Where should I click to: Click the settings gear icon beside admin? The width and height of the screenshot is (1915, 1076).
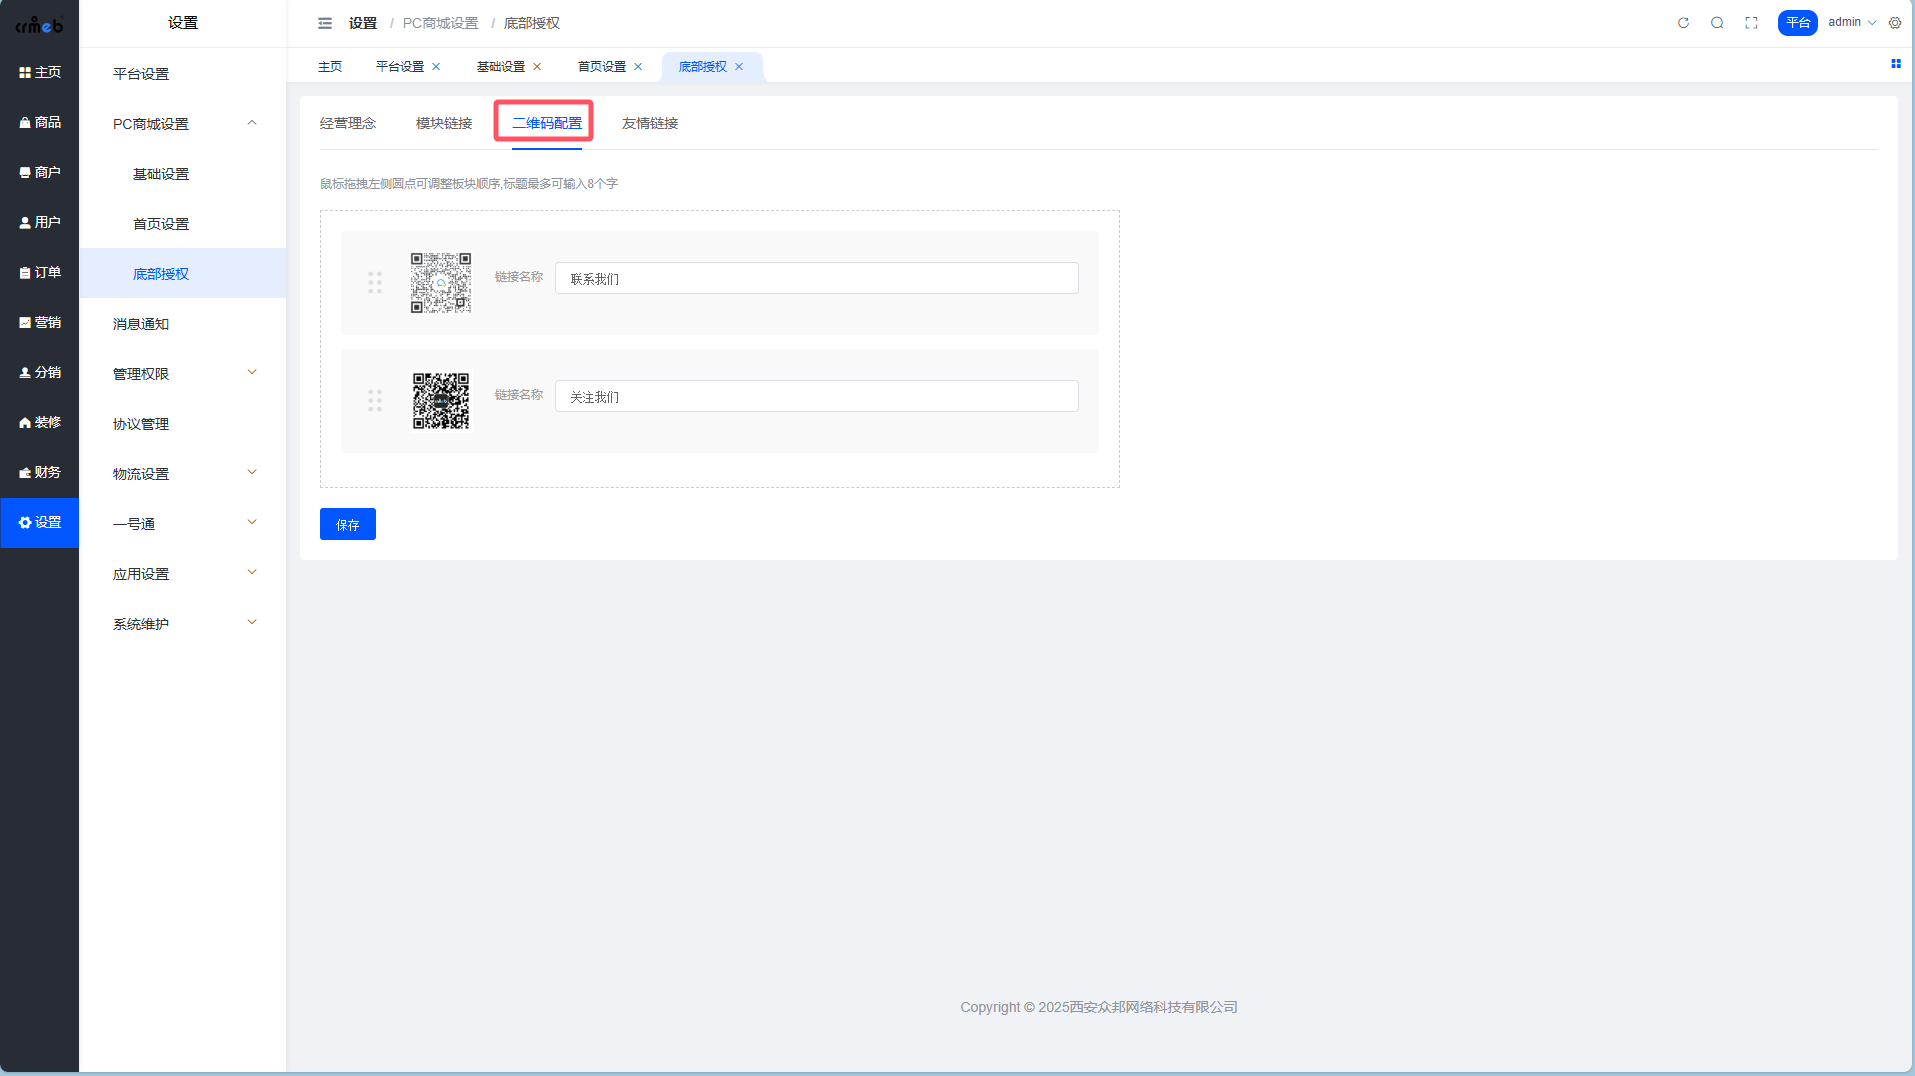pos(1895,23)
